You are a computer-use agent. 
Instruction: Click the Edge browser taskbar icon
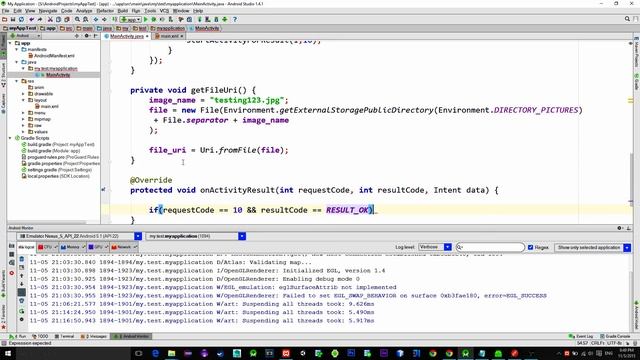(x=155, y=353)
